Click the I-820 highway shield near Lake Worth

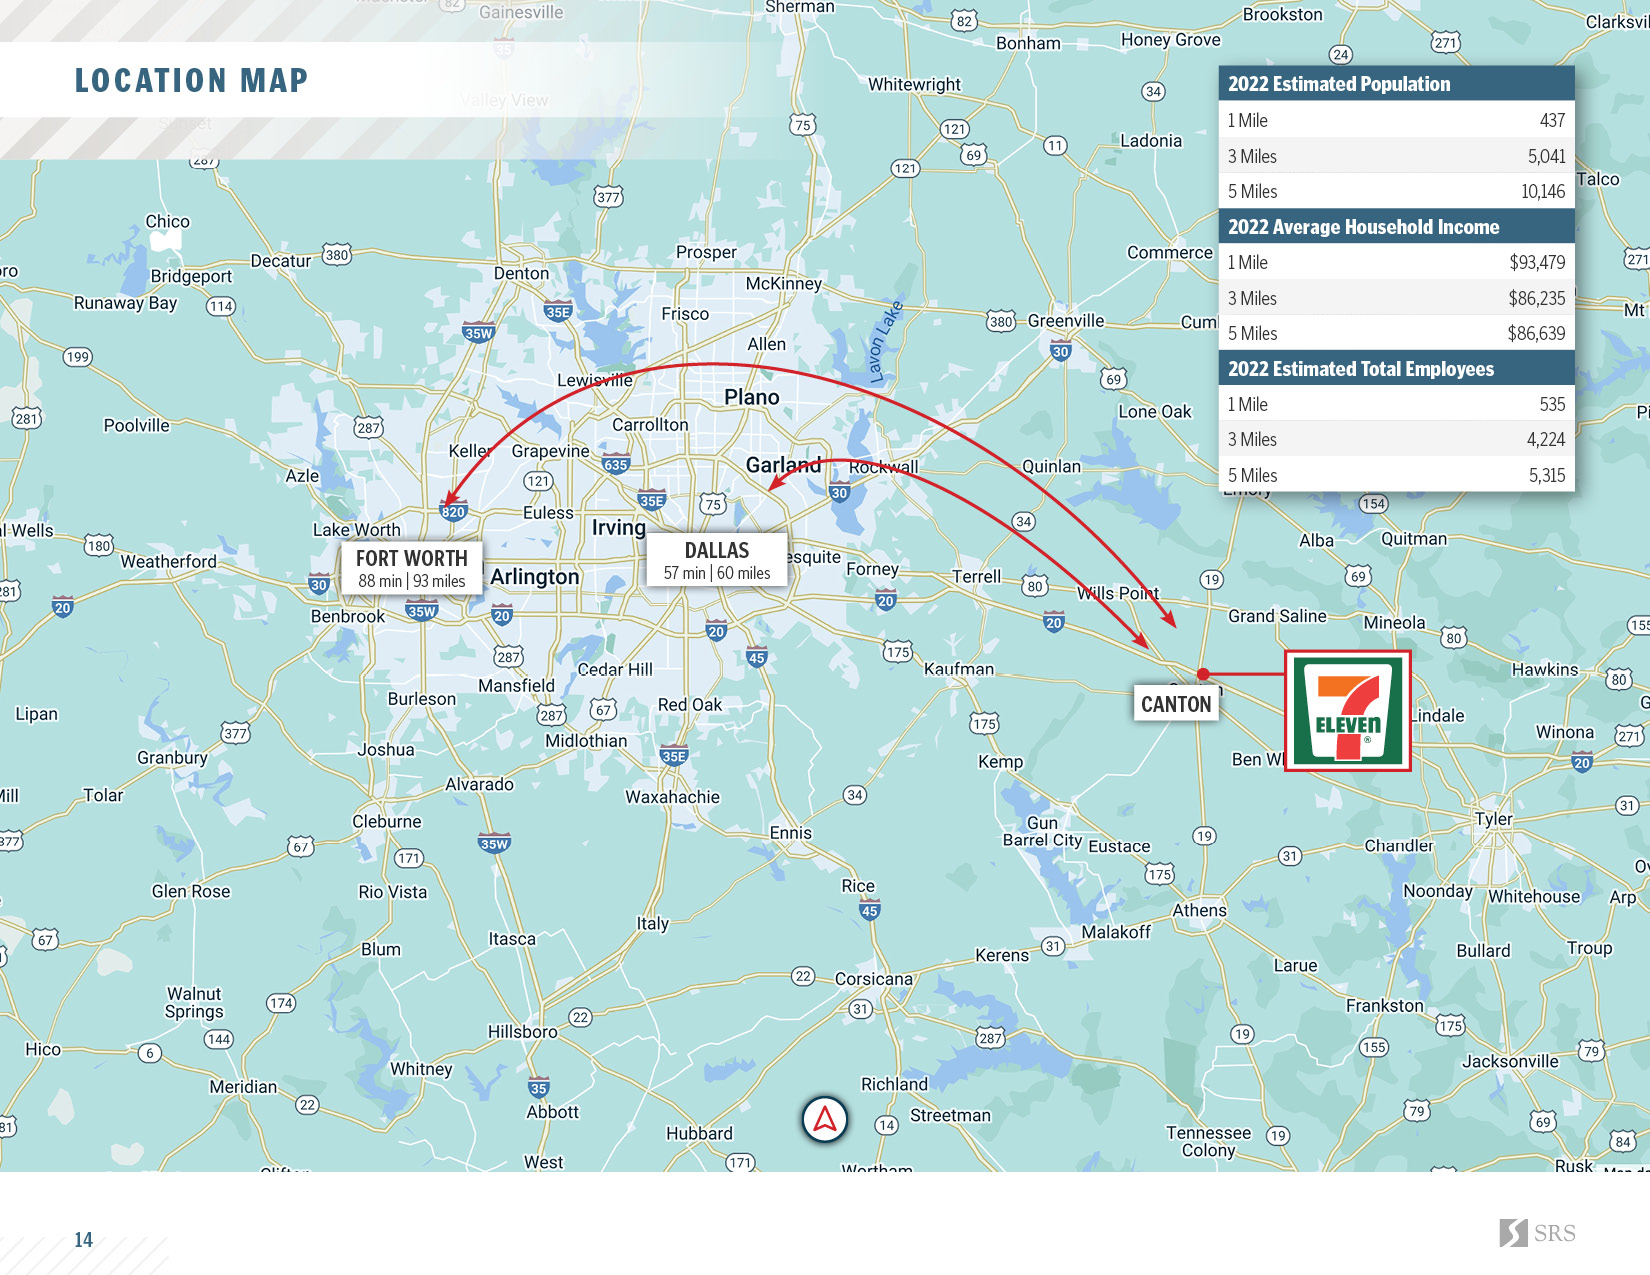coord(453,511)
